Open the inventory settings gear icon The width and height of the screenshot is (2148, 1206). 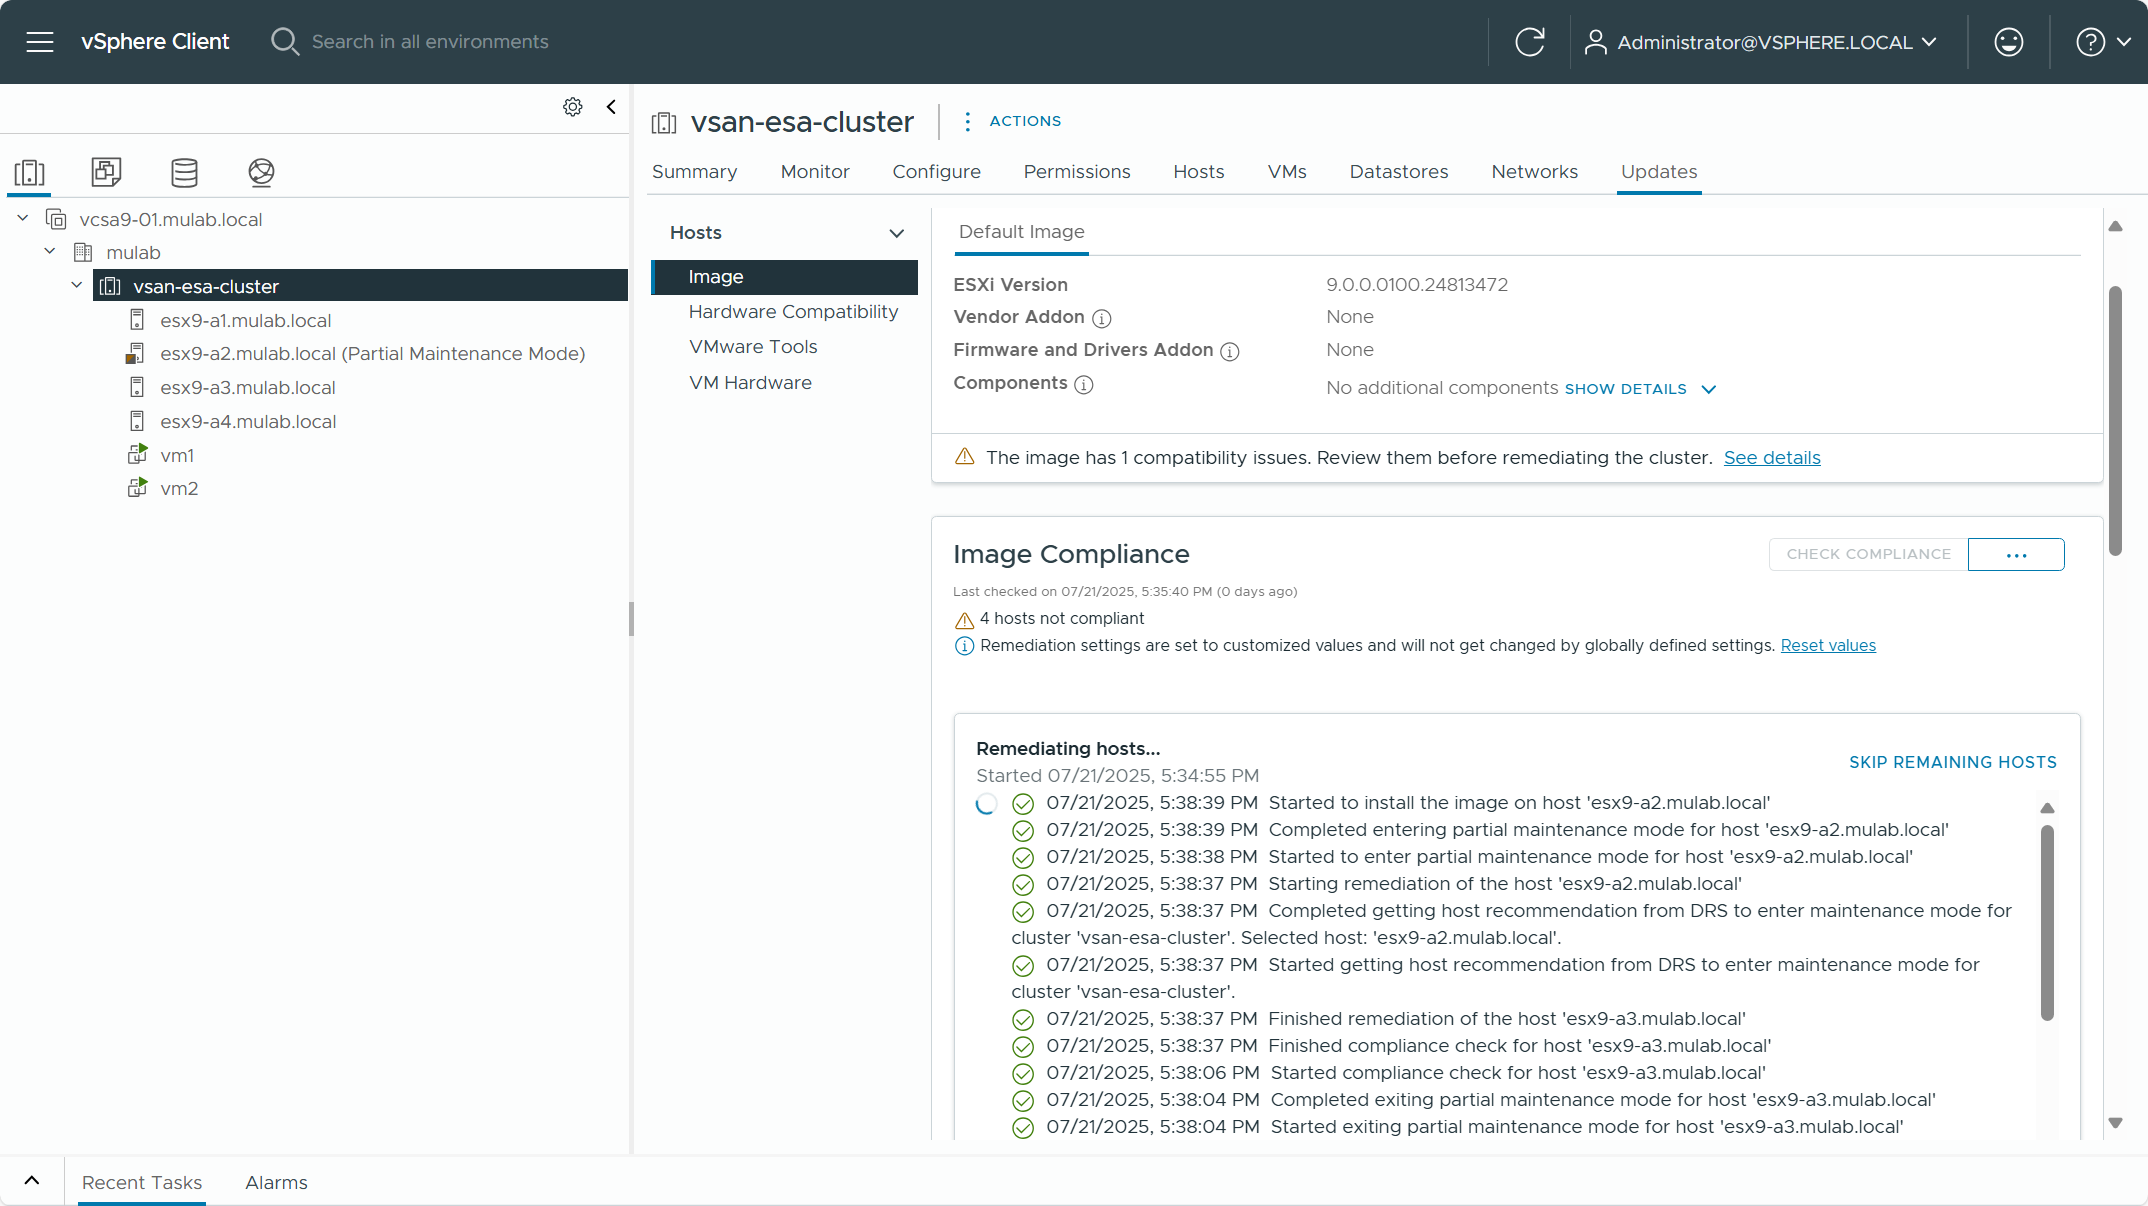pyautogui.click(x=573, y=107)
